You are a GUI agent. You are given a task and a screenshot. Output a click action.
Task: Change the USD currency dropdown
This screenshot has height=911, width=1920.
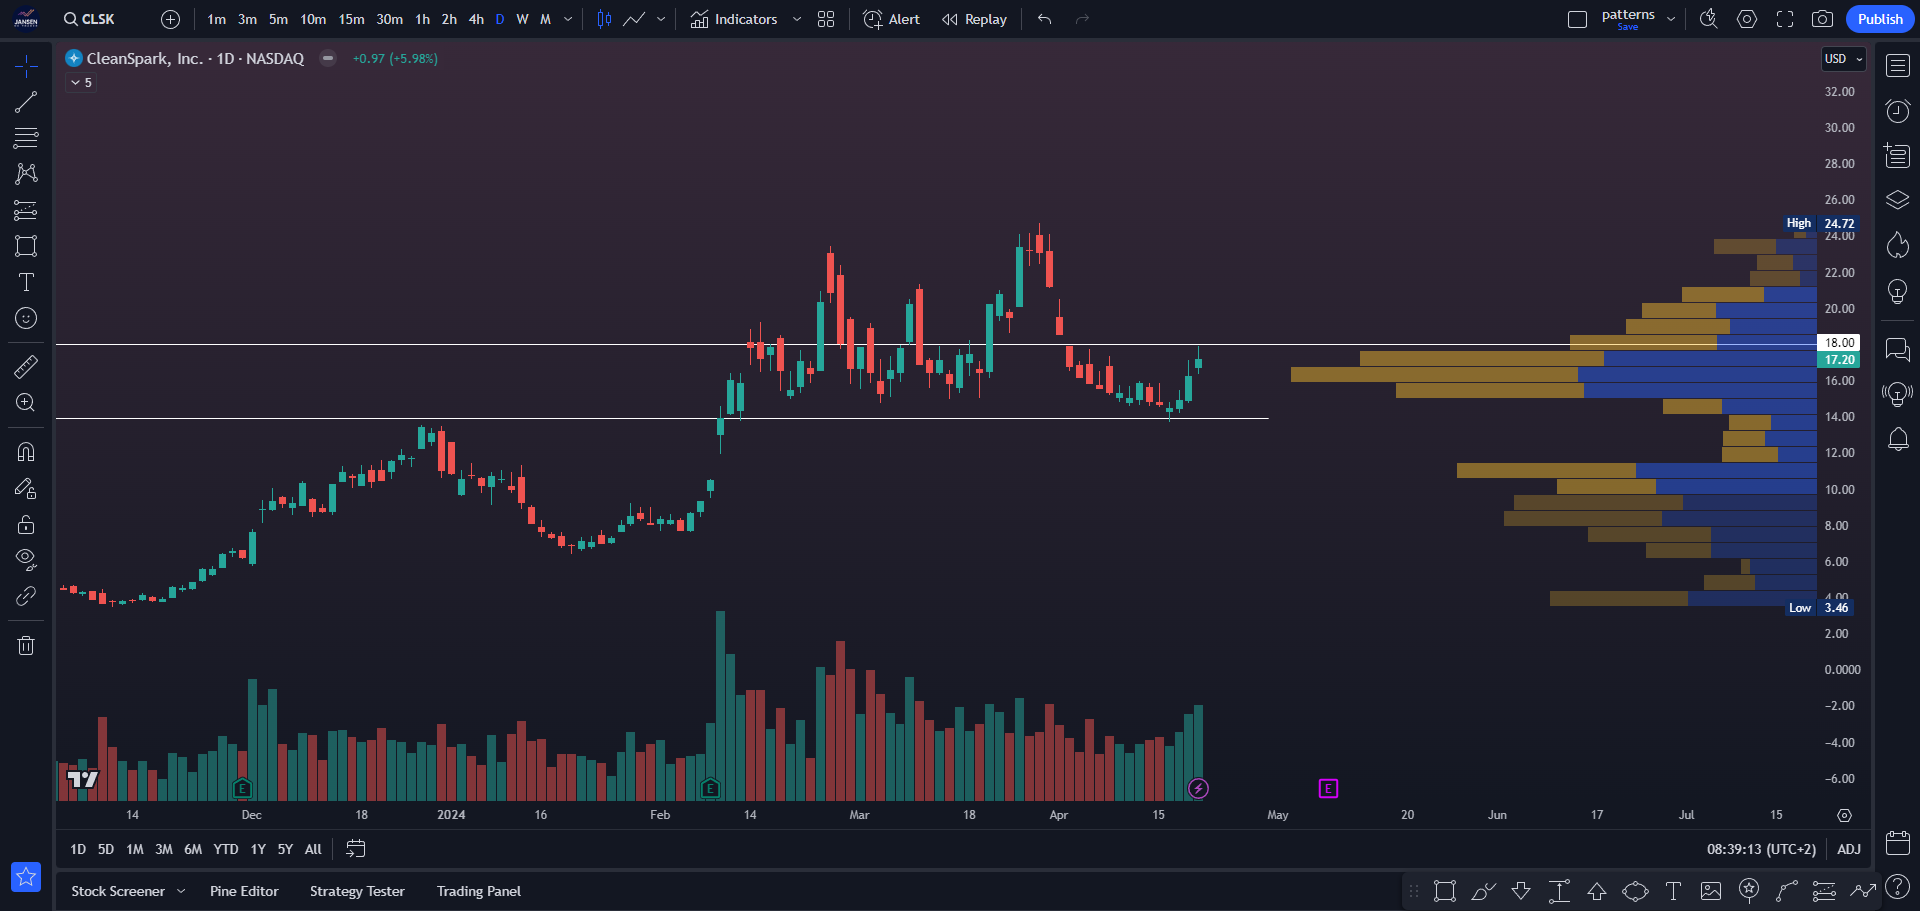pos(1843,59)
